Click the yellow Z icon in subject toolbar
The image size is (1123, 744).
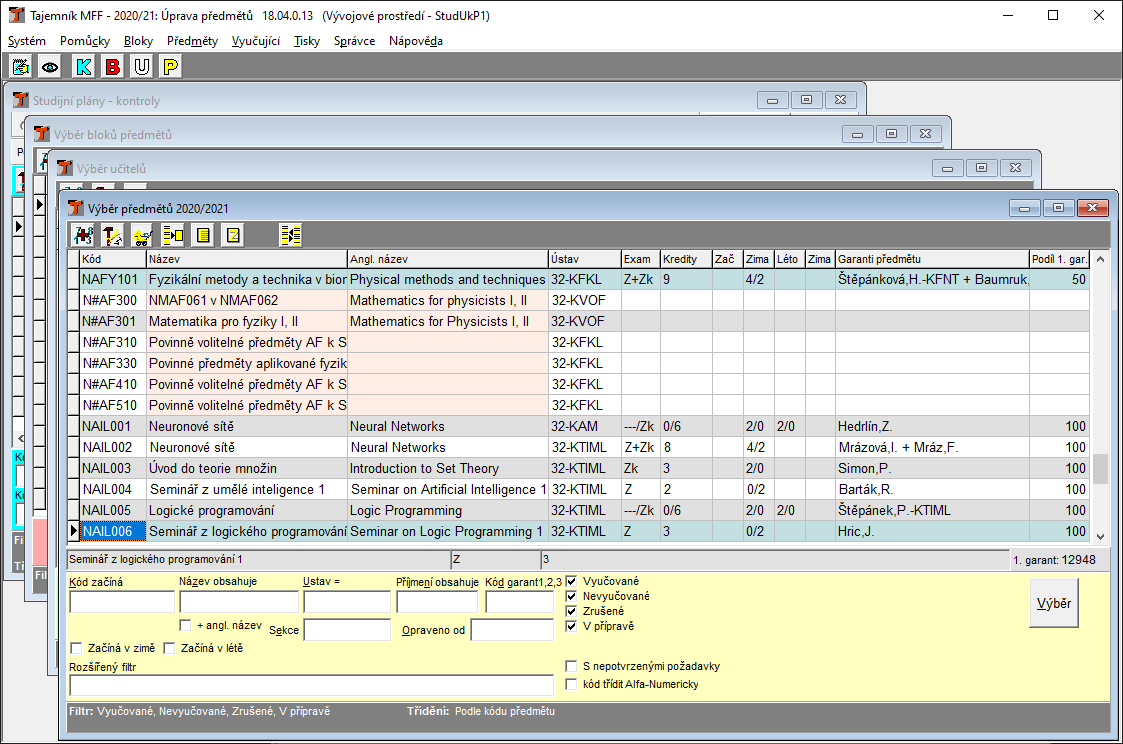pos(232,235)
